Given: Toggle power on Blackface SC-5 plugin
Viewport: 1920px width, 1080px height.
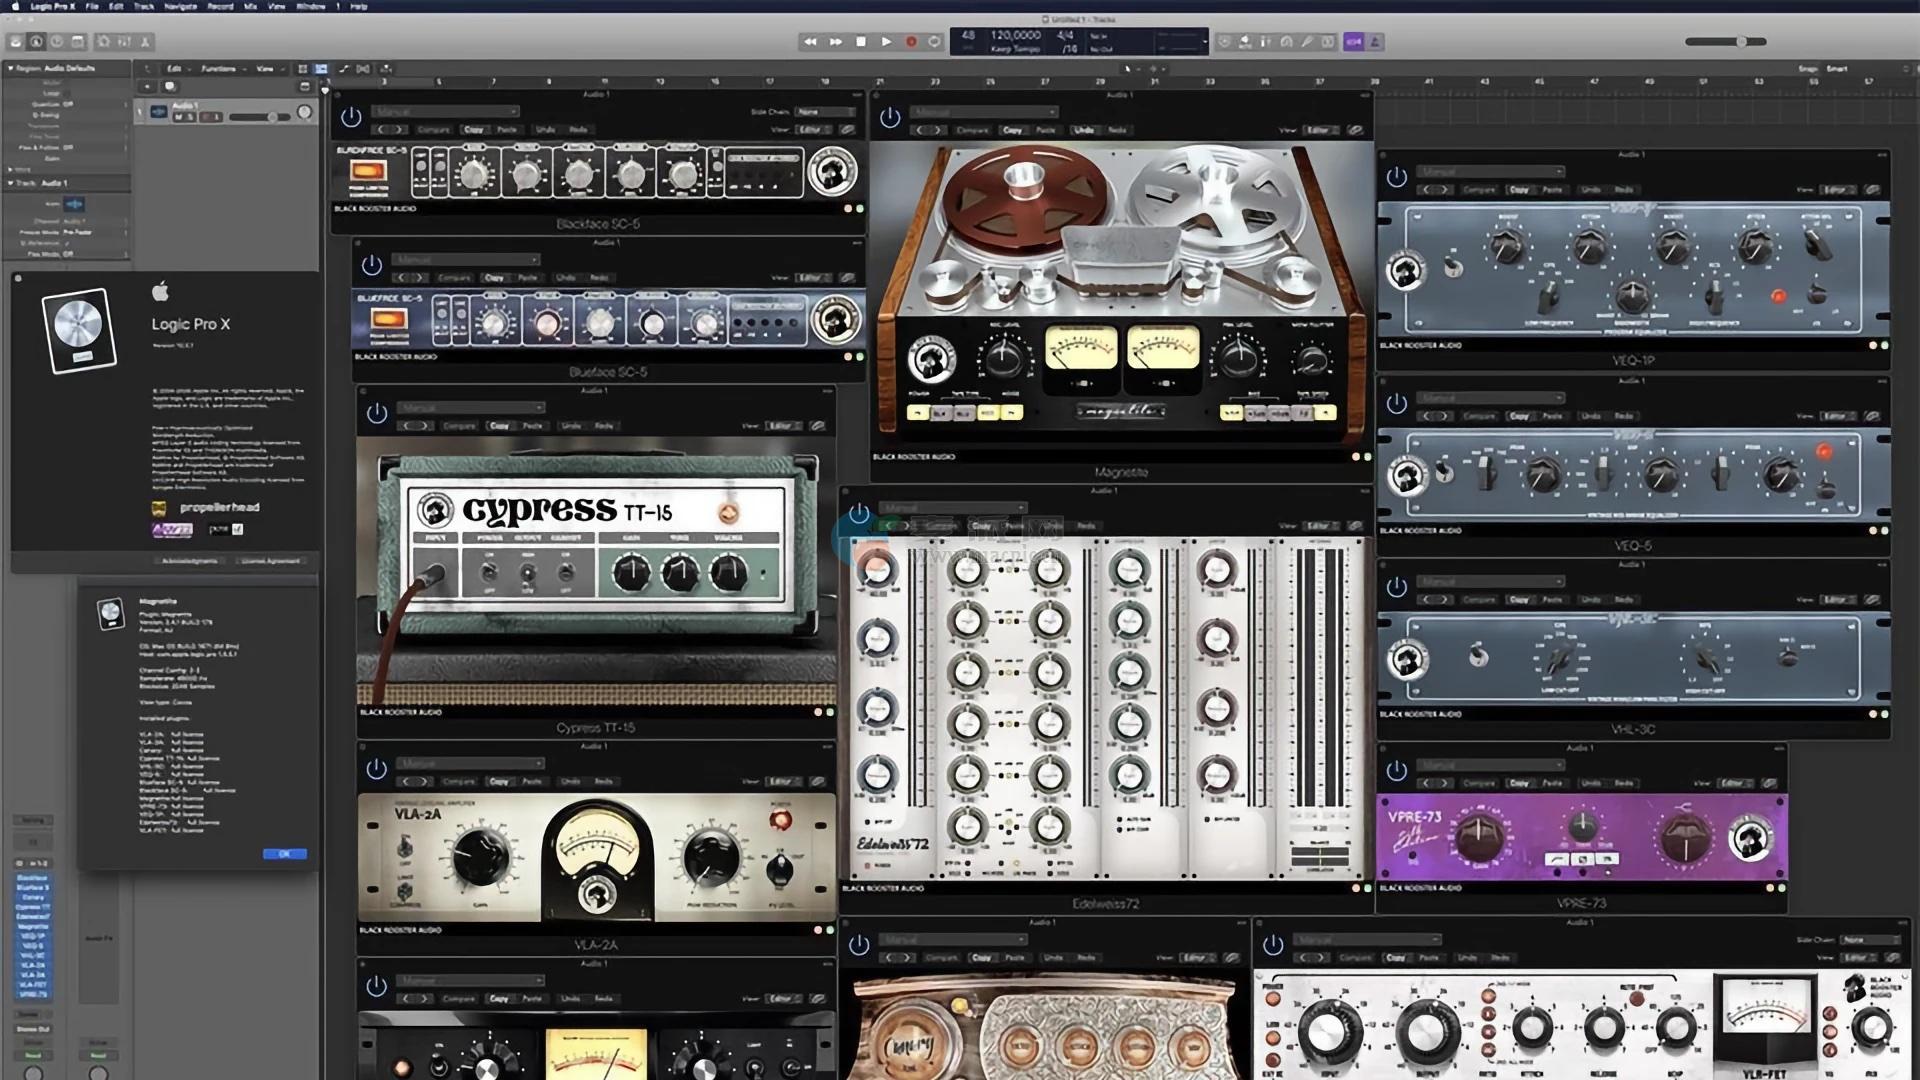Looking at the screenshot, I should [351, 117].
